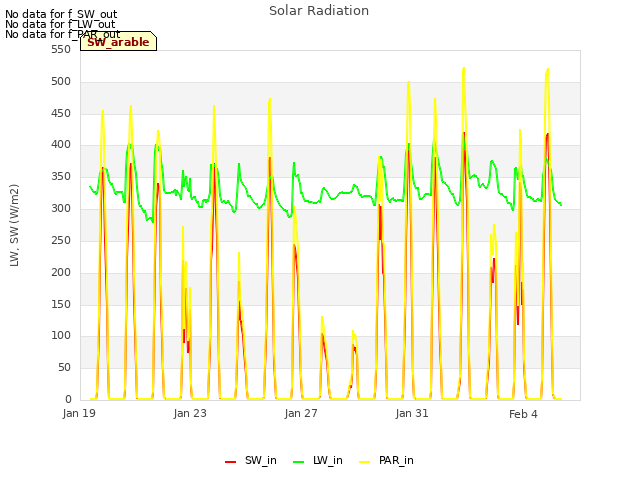Image resolution: width=640 pixels, height=480 pixels.
Task: Click the Jan 31 x-axis tick label
Action: tap(412, 413)
